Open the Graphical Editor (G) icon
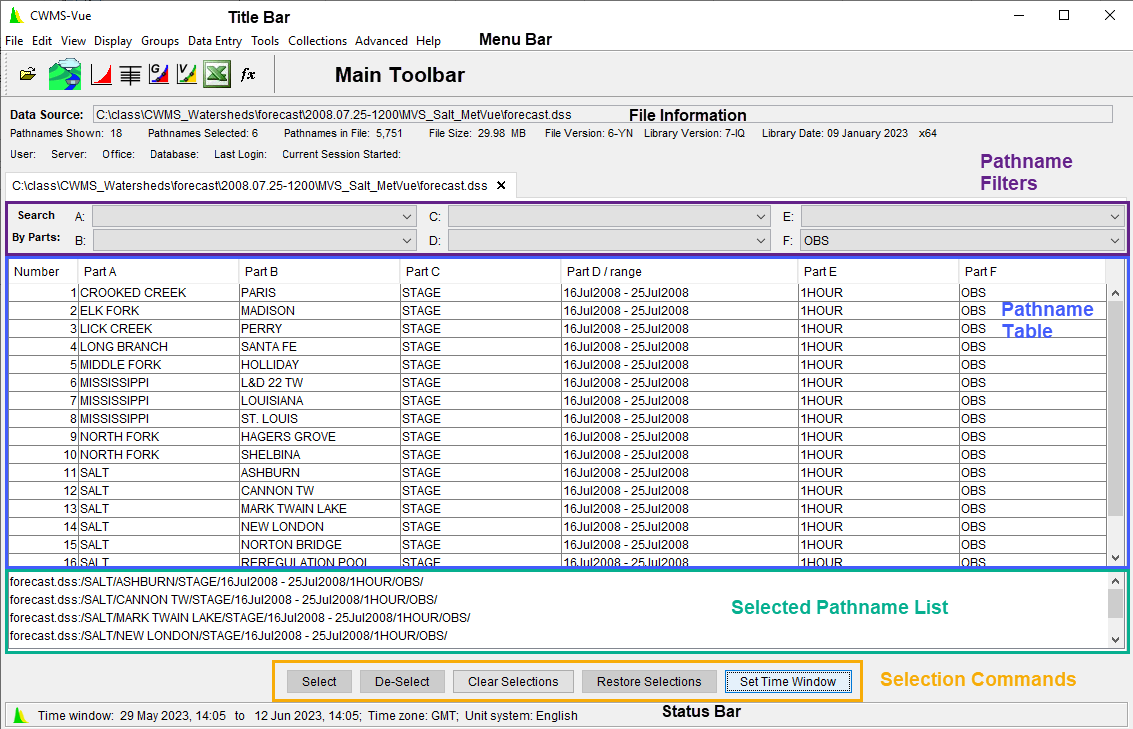The height and width of the screenshot is (729, 1133). pyautogui.click(x=158, y=74)
